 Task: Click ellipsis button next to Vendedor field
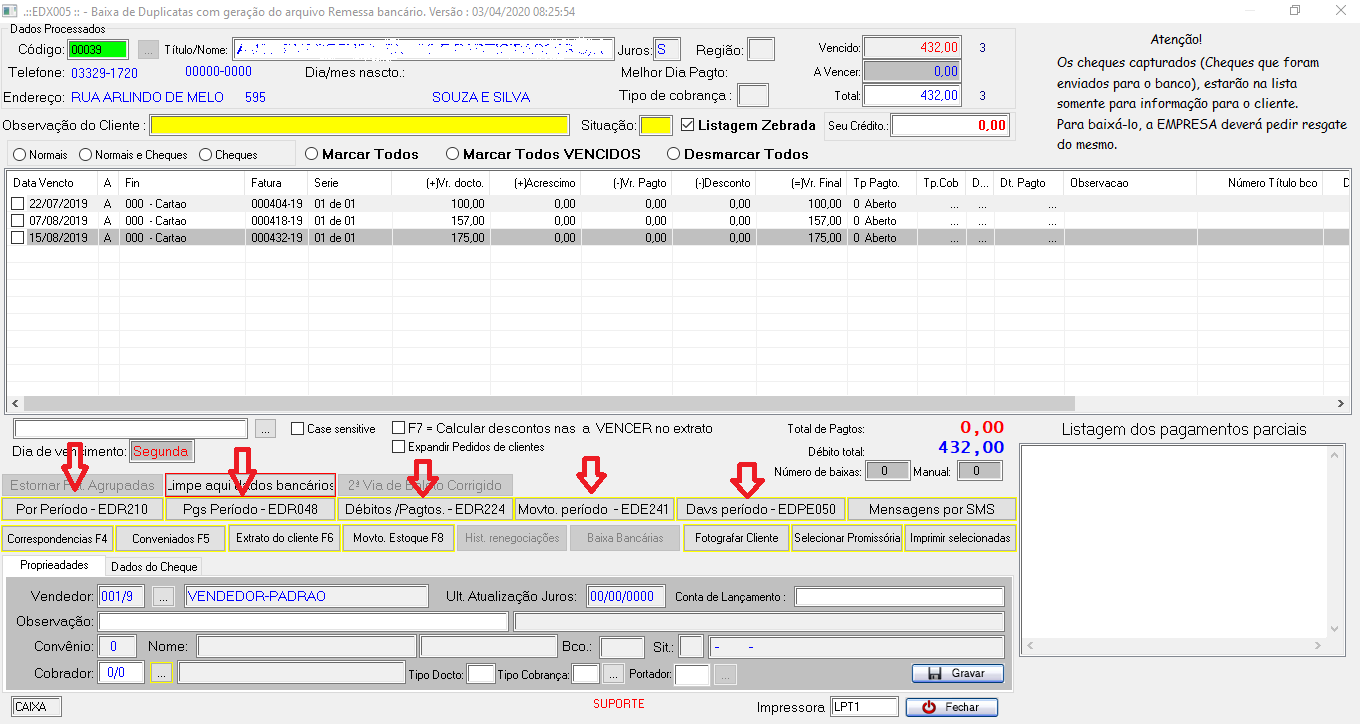click(163, 597)
